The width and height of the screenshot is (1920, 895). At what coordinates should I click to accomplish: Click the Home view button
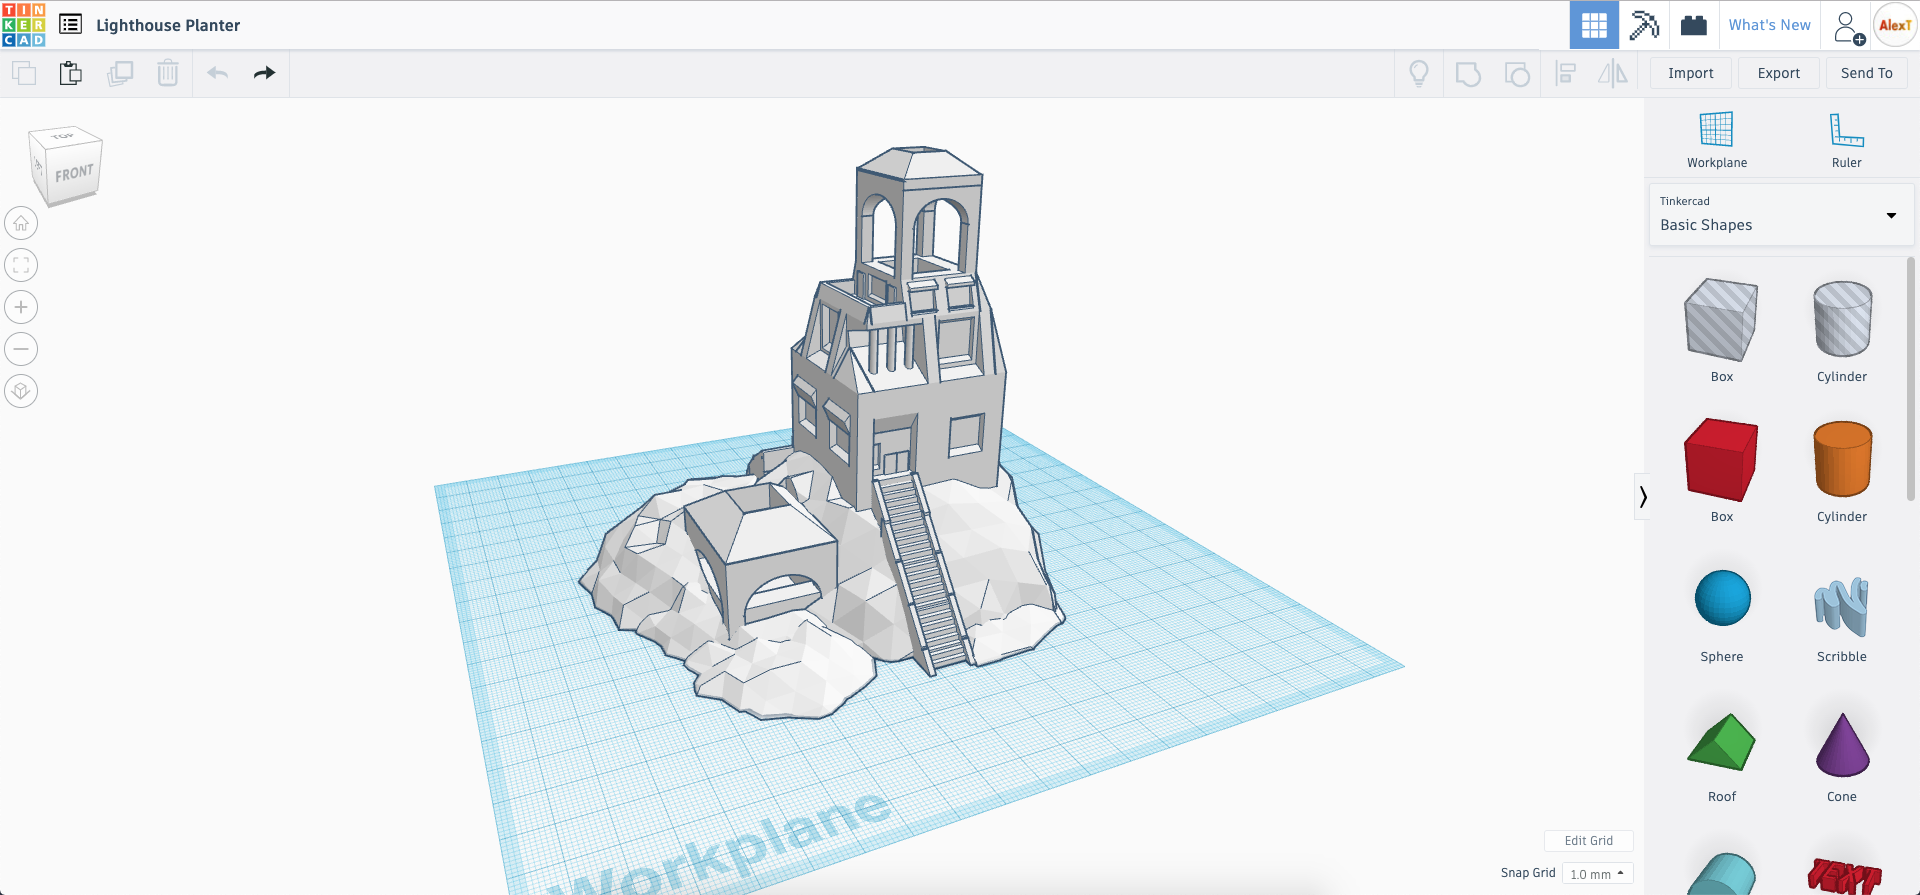[21, 223]
